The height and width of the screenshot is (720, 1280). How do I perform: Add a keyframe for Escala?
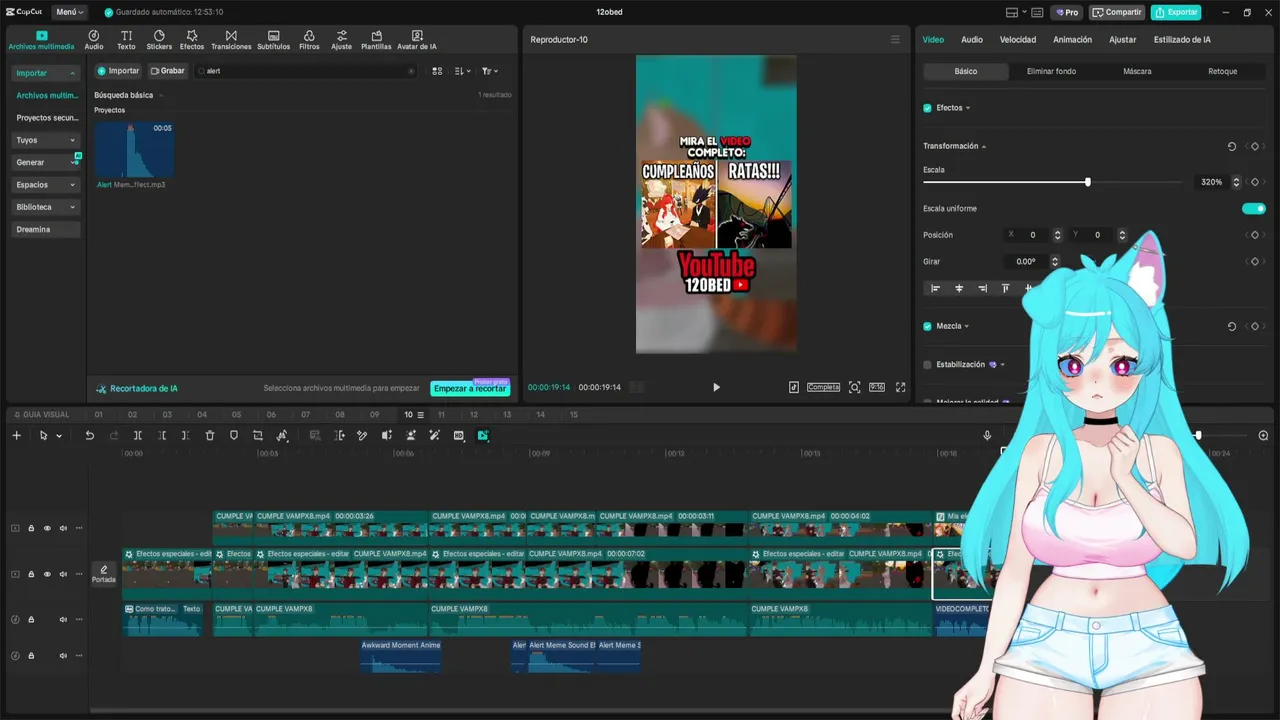pyautogui.click(x=1255, y=182)
